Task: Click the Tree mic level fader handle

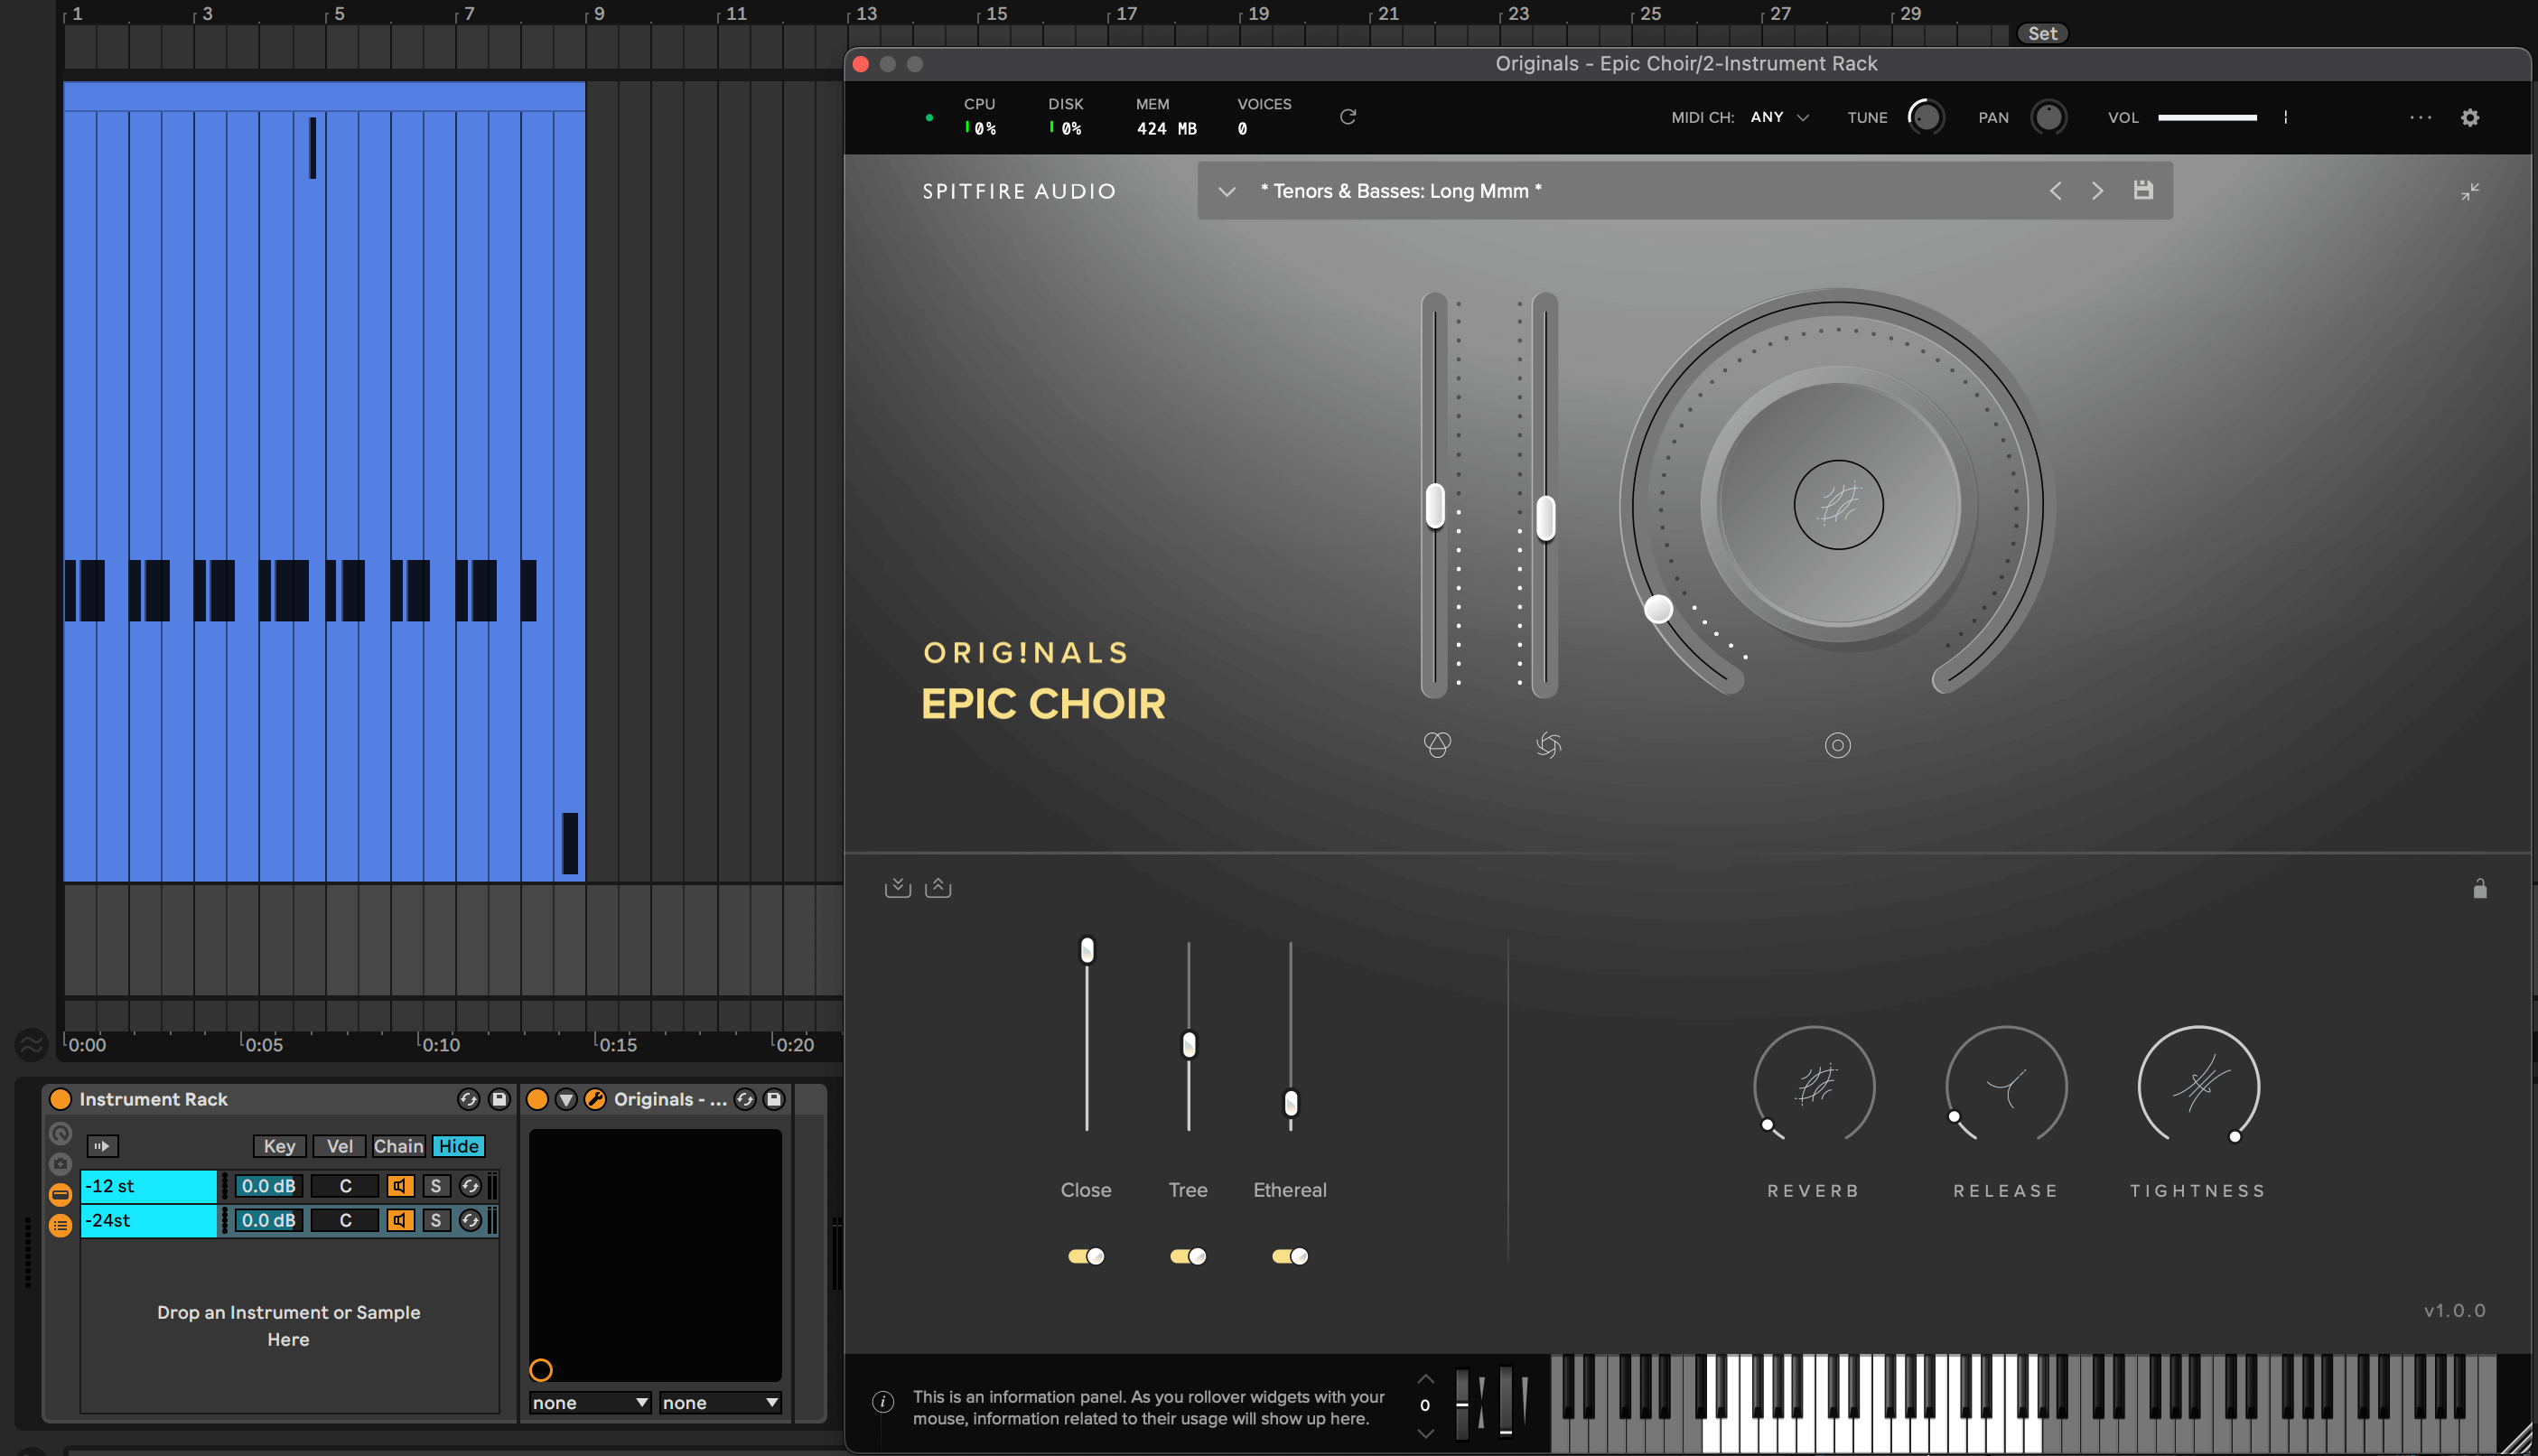Action: (1188, 1045)
